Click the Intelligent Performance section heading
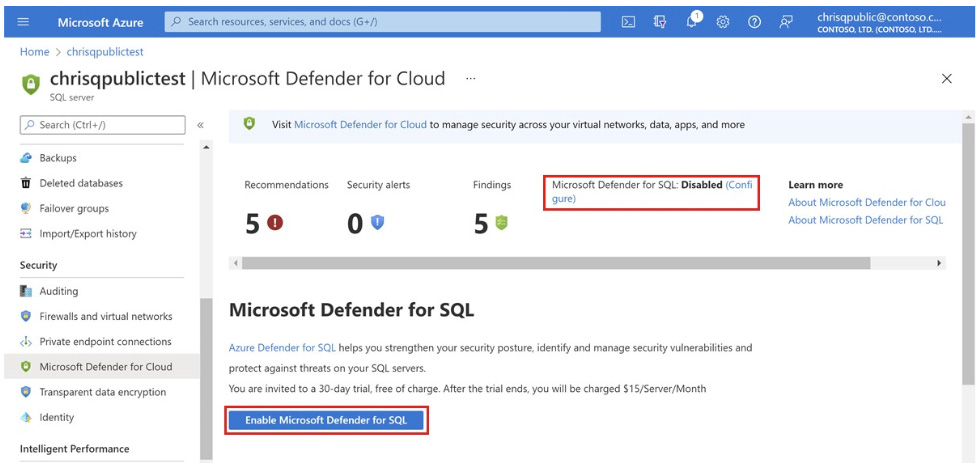 pyautogui.click(x=74, y=449)
